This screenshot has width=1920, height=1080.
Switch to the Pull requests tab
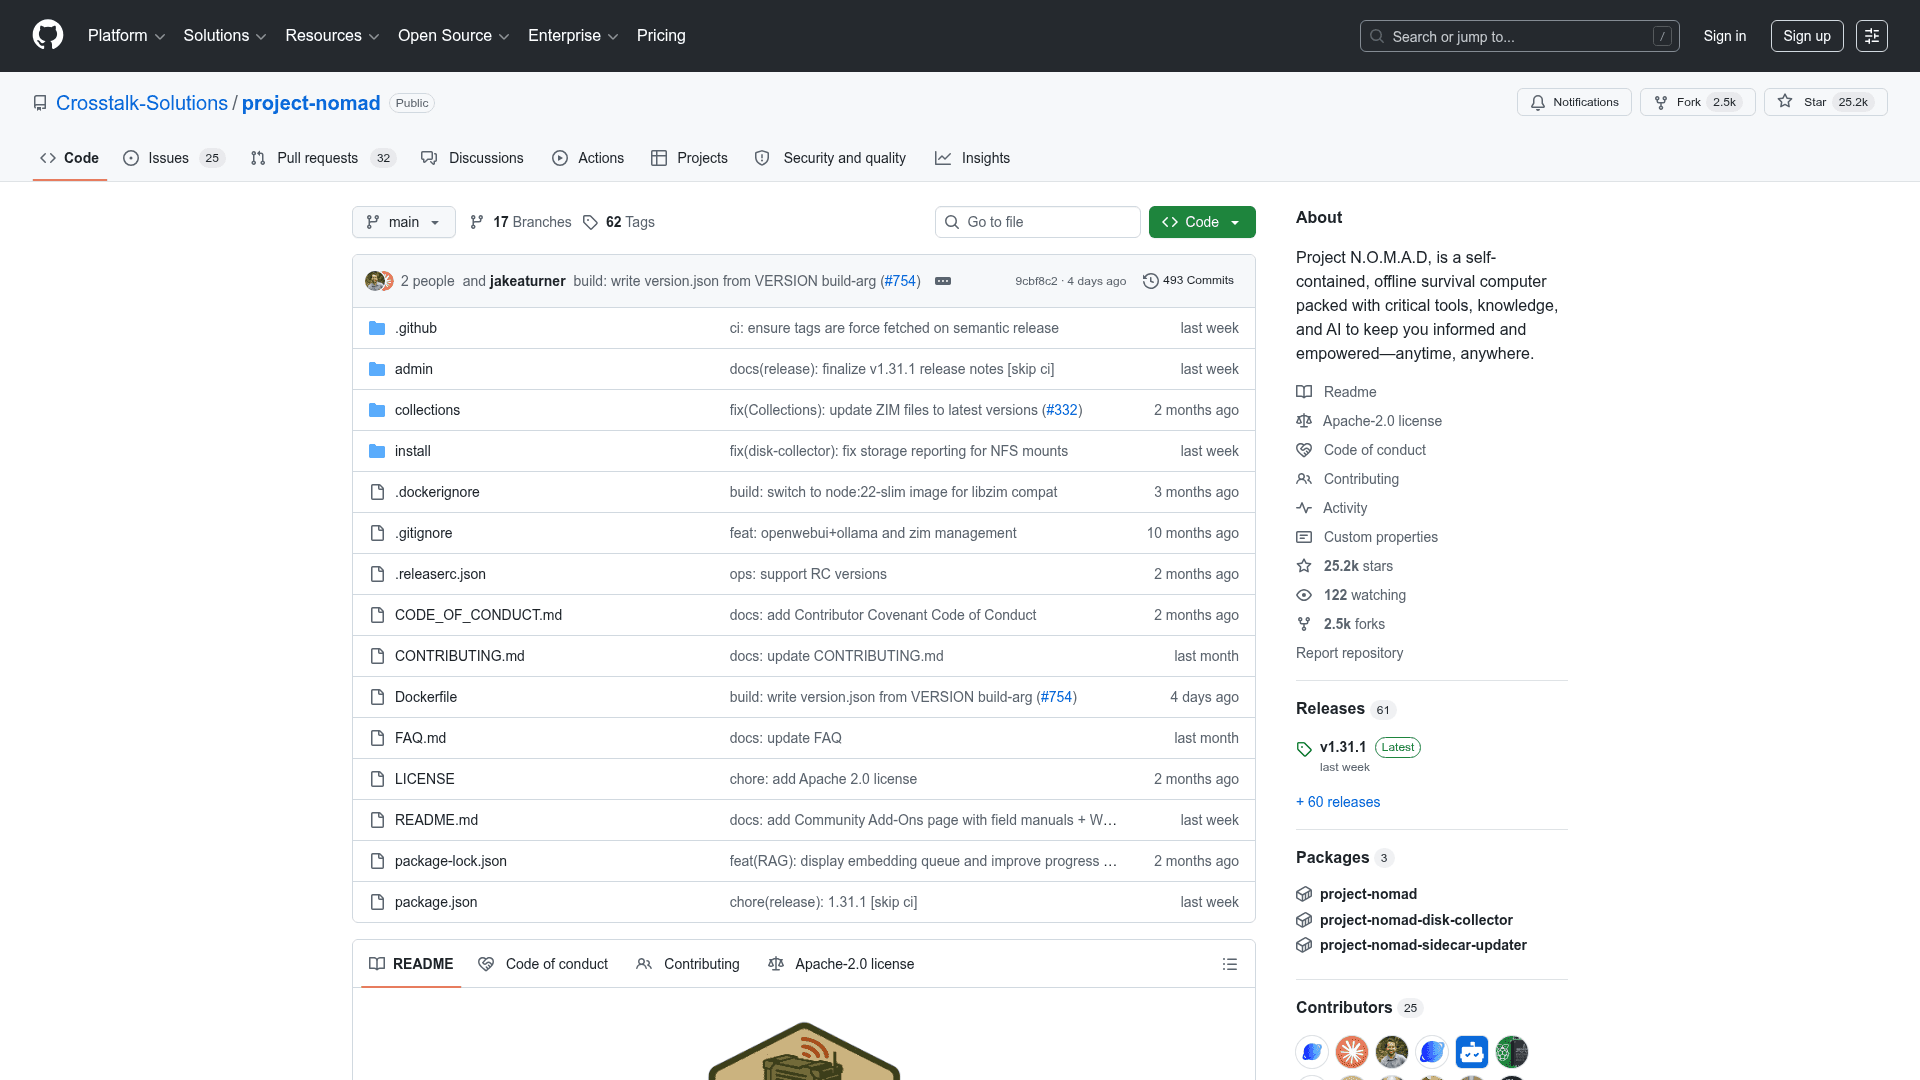click(323, 158)
